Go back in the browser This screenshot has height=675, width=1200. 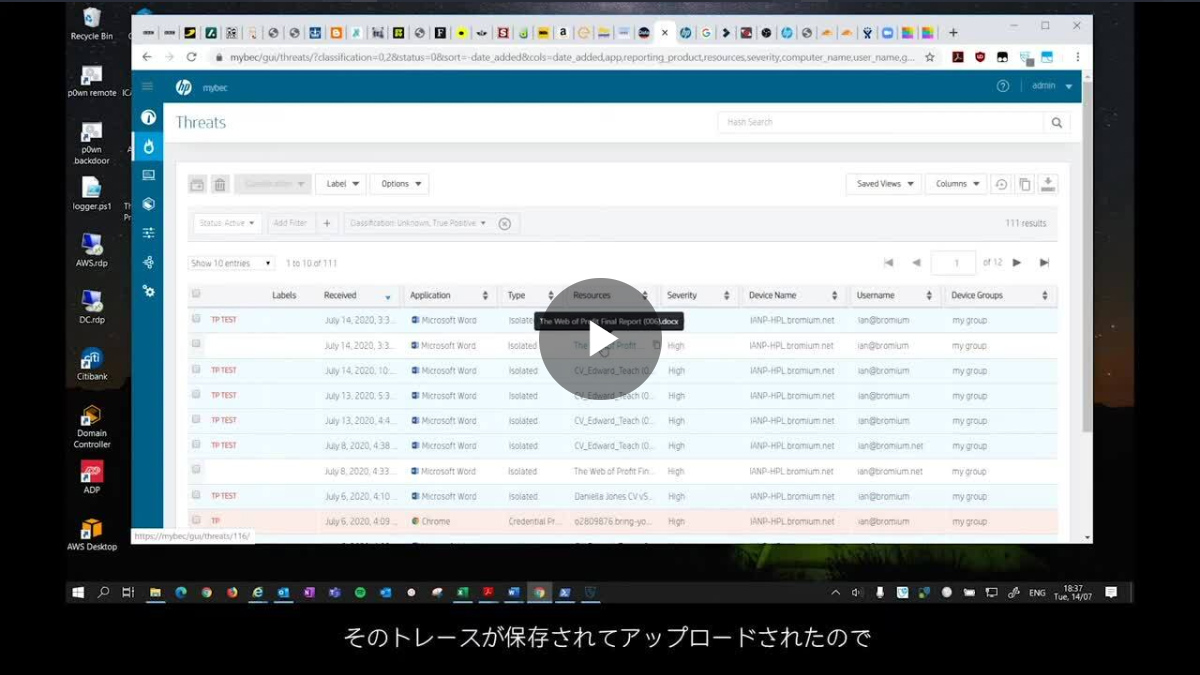147,57
